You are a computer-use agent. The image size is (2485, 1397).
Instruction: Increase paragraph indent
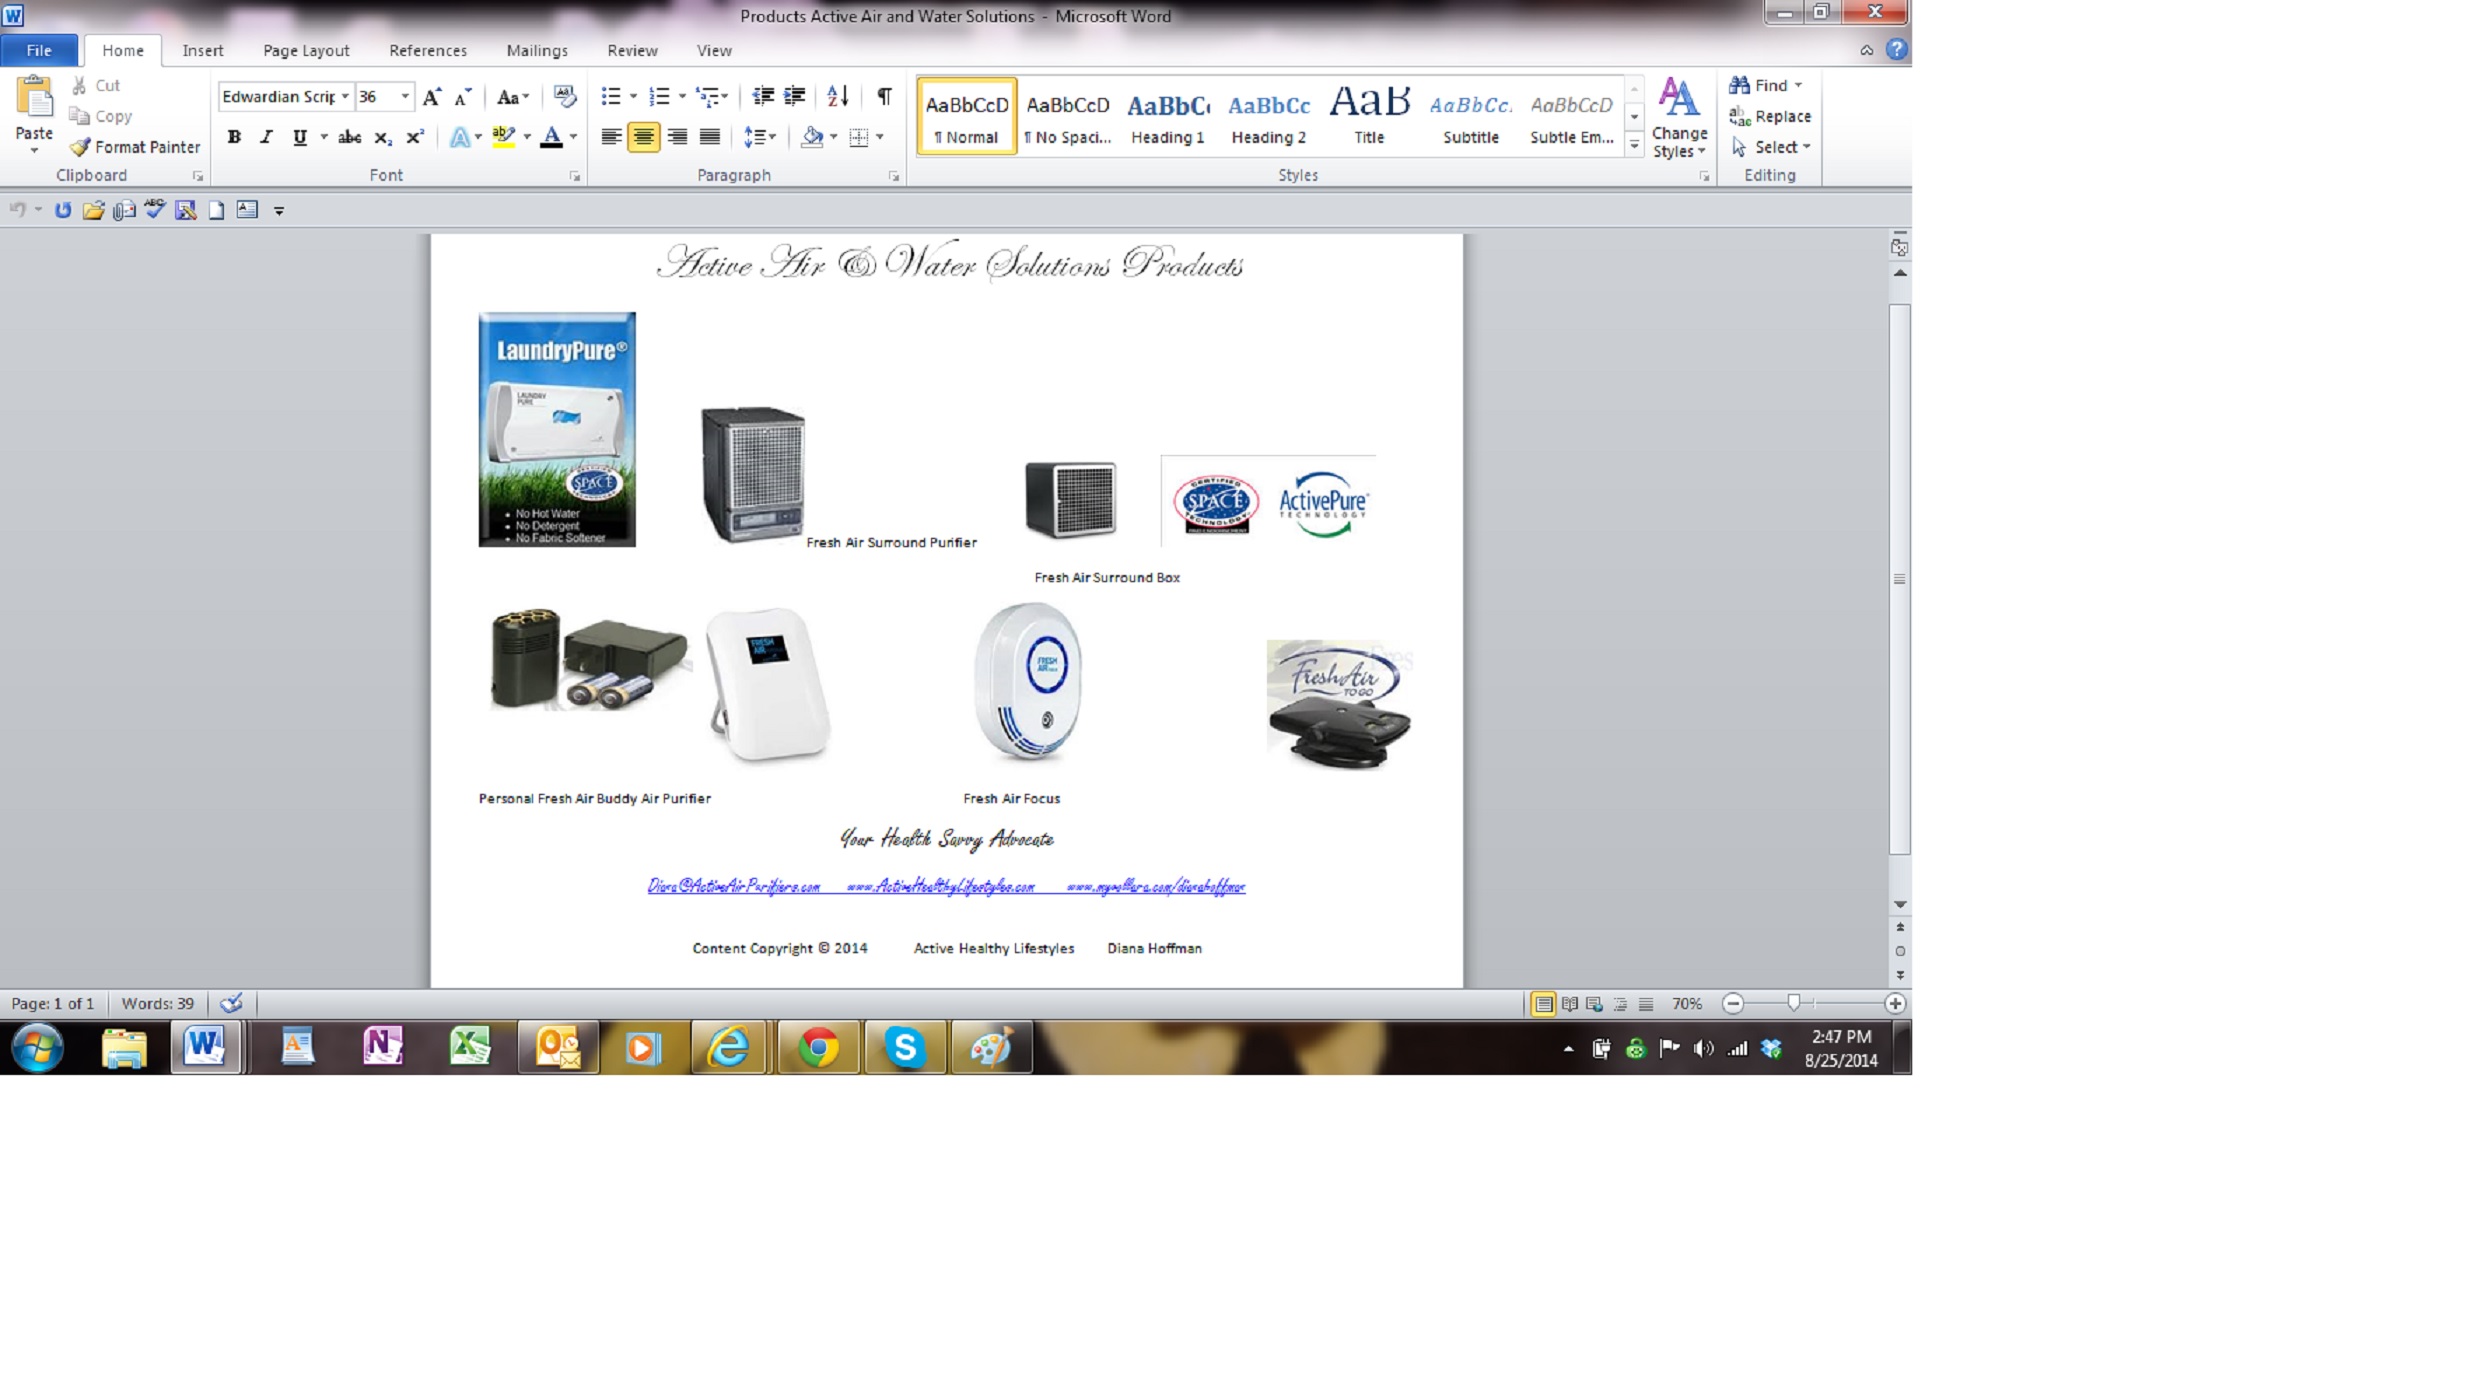click(x=795, y=97)
